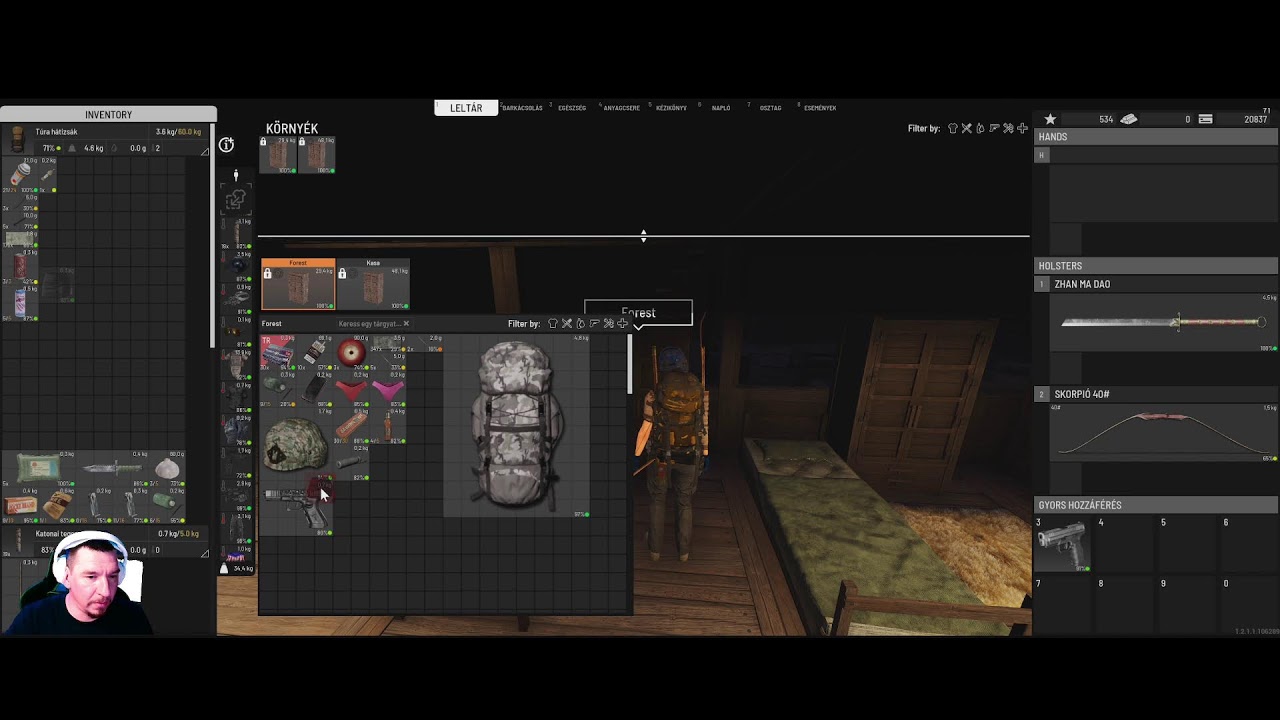Filter Forest chest by medical plus icon
Screen dimensions: 1280x720
click(622, 324)
